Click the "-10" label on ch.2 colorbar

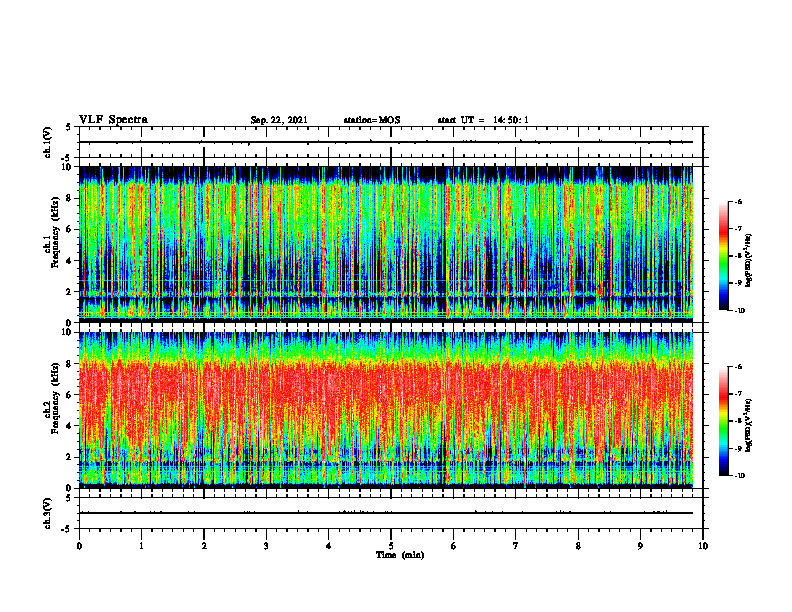pyautogui.click(x=739, y=476)
